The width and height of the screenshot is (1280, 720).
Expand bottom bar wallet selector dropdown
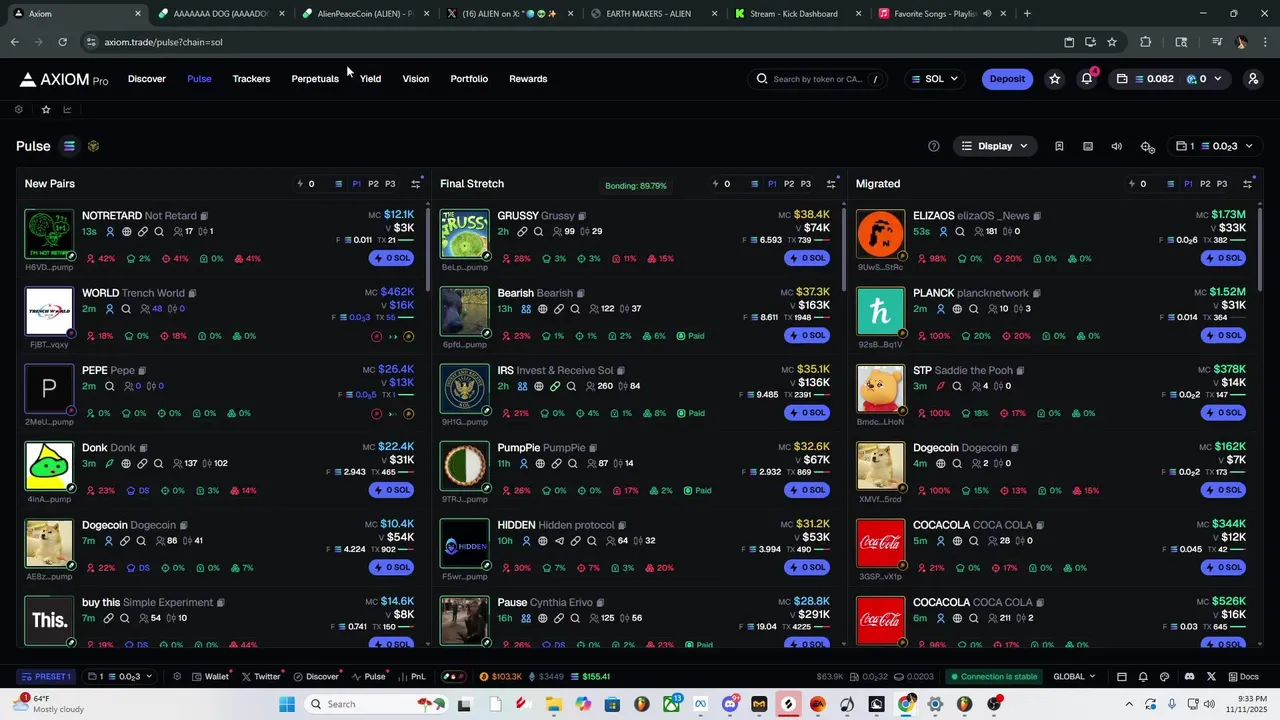(x=120, y=677)
